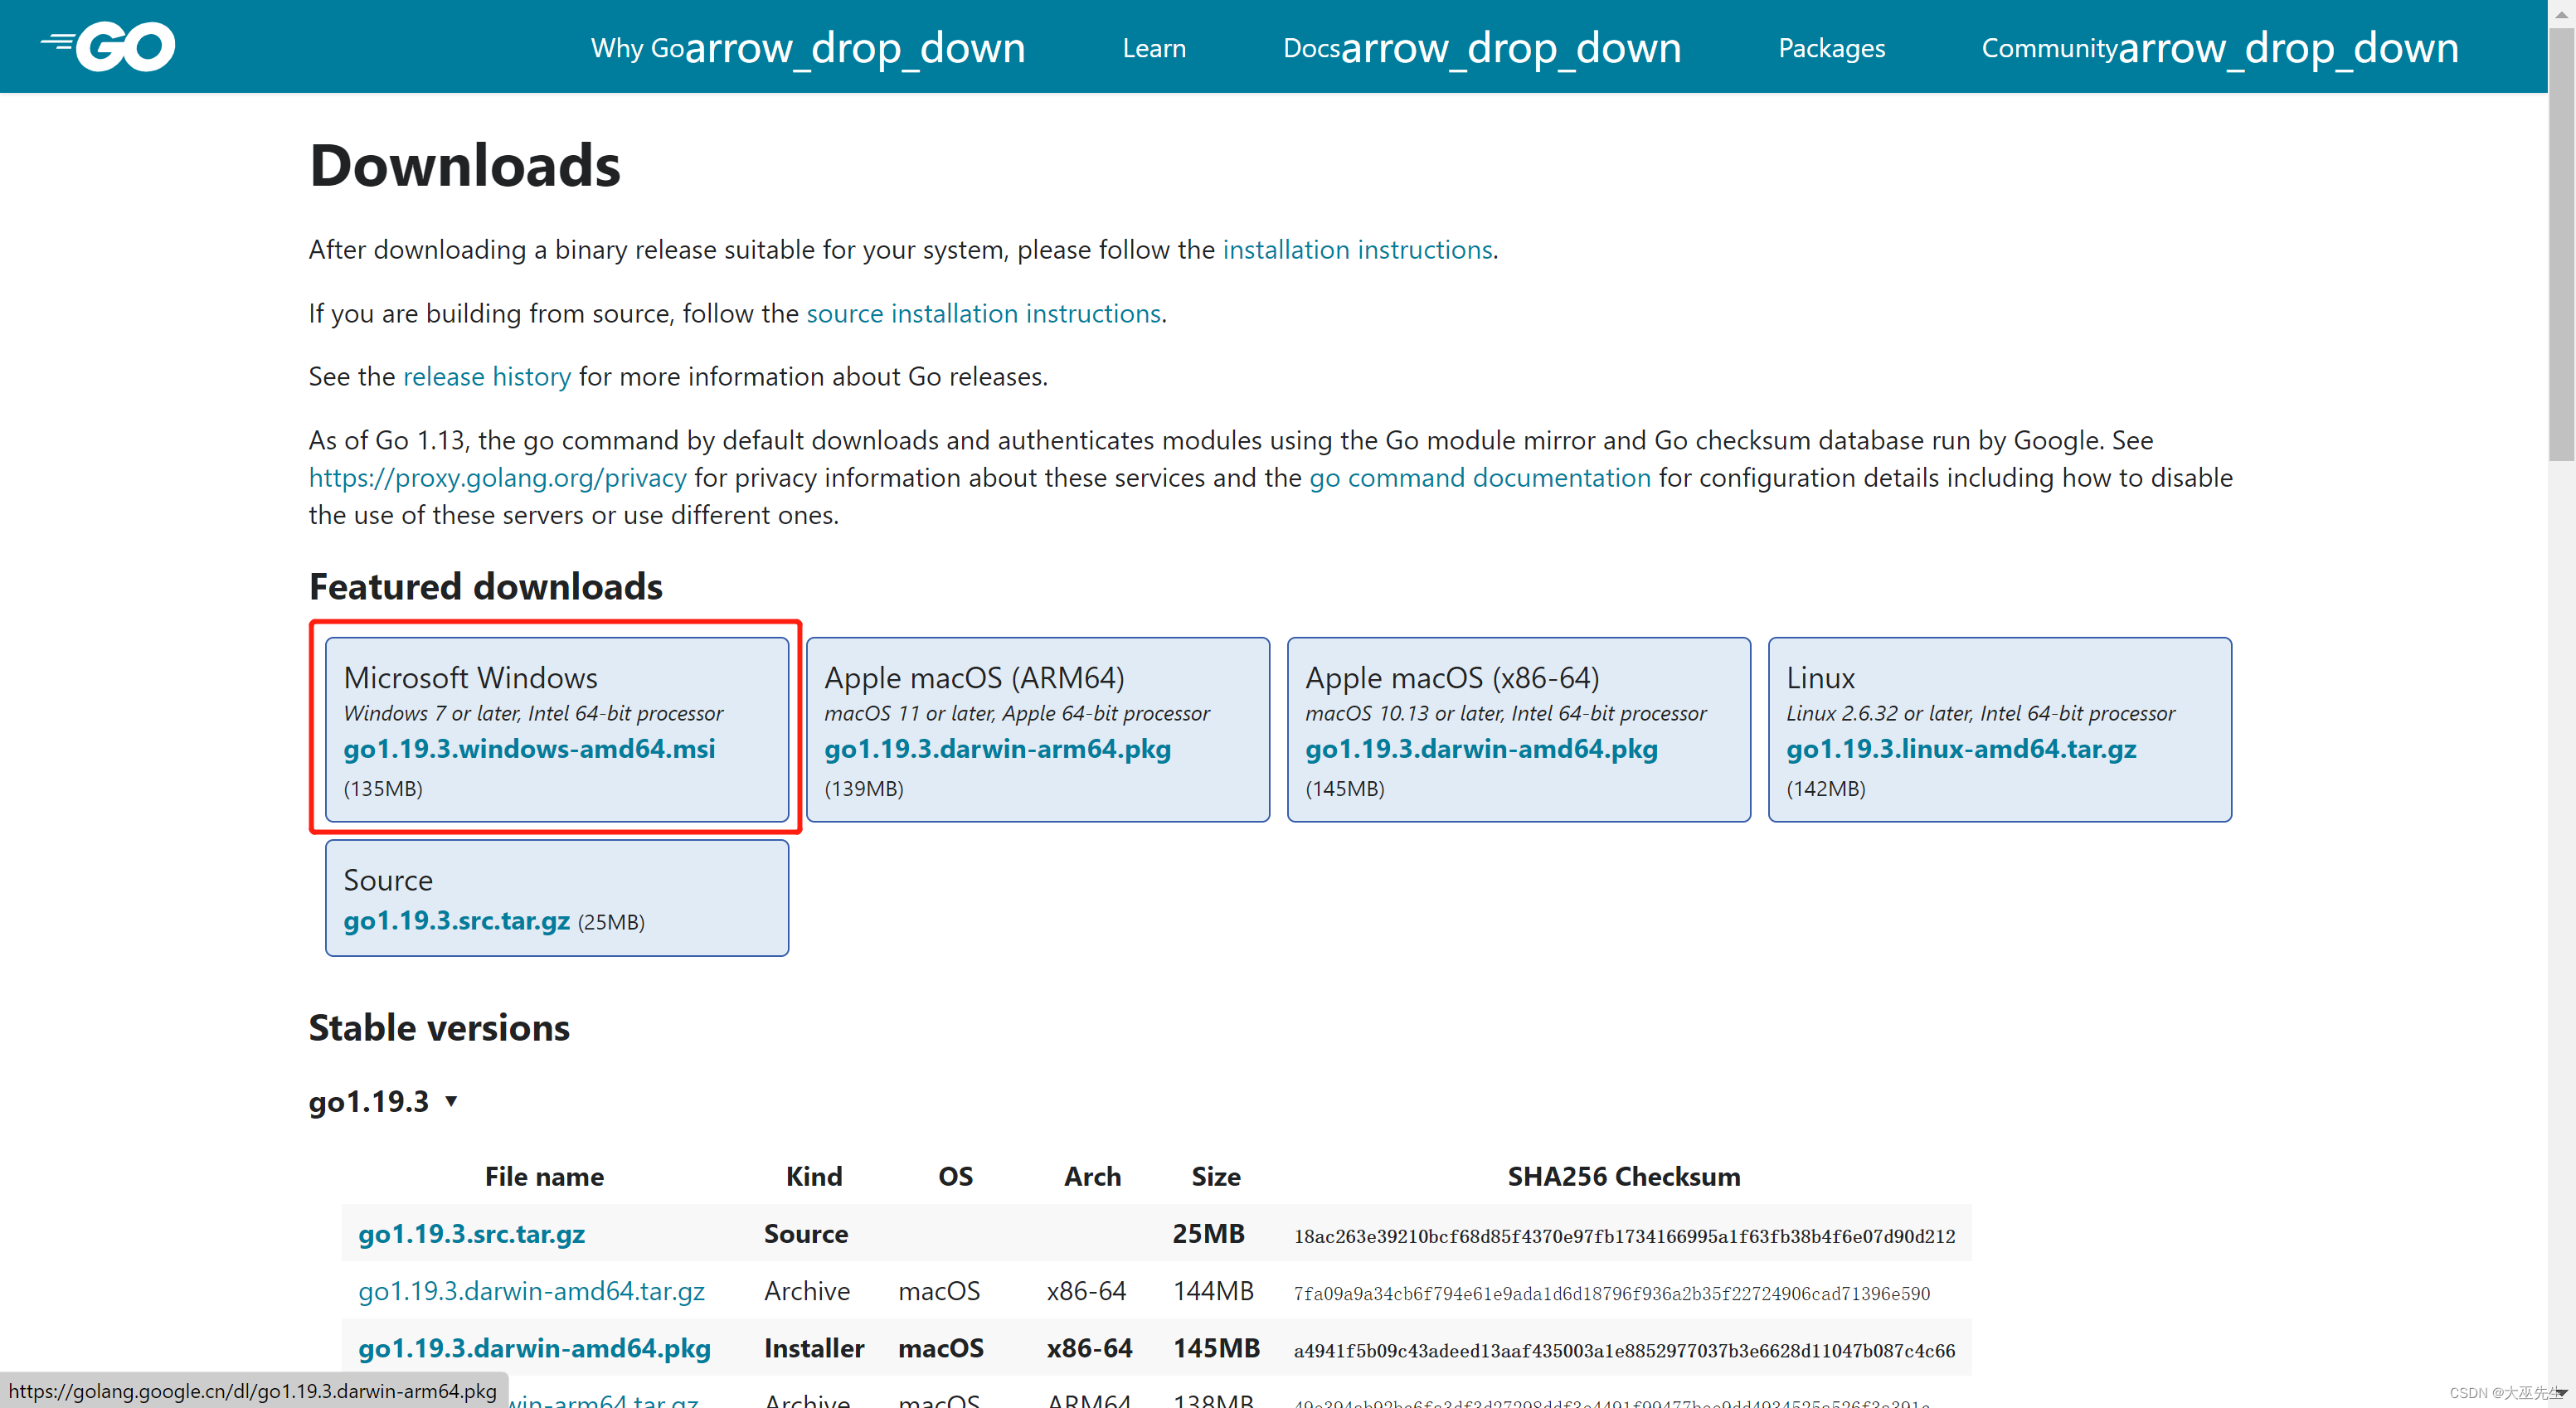Open the release history link
This screenshot has width=2576, height=1408.
(486, 376)
